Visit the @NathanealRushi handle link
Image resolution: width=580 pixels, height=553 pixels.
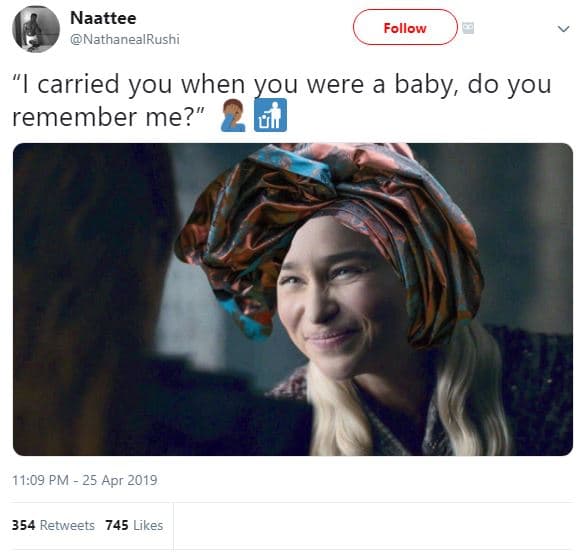[125, 39]
